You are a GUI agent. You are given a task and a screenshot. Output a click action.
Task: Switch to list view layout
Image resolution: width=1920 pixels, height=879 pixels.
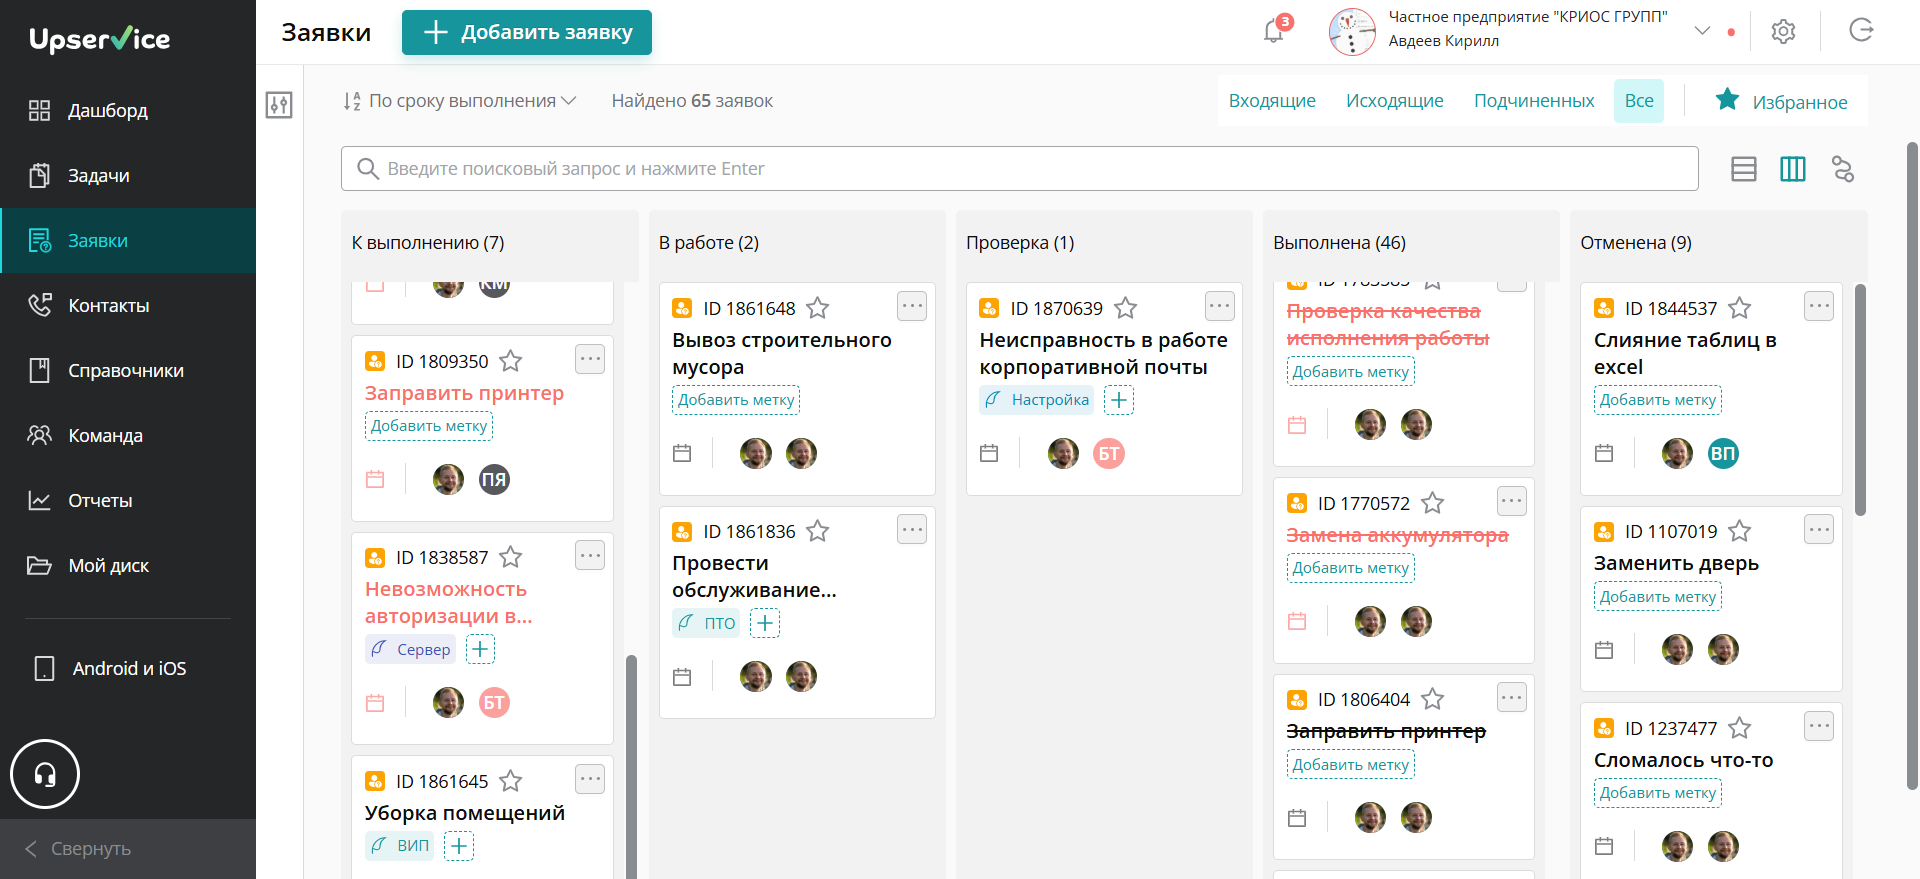click(x=1744, y=169)
